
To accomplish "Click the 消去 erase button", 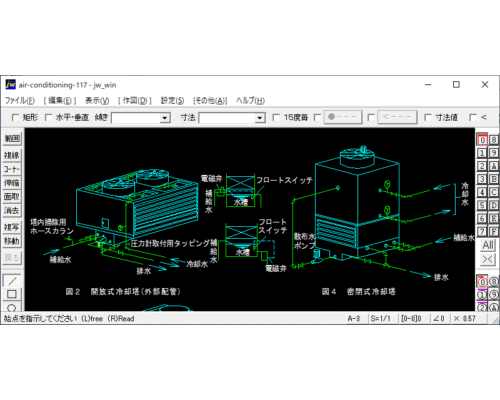I will click(12, 210).
